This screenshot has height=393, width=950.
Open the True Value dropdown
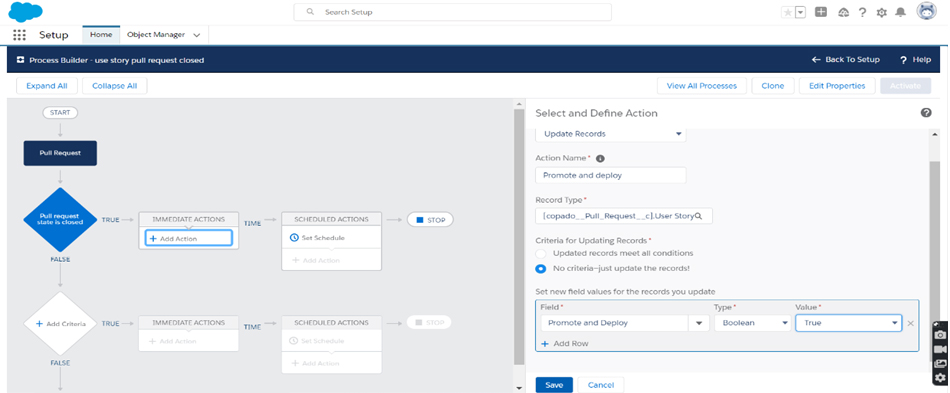pyautogui.click(x=848, y=323)
